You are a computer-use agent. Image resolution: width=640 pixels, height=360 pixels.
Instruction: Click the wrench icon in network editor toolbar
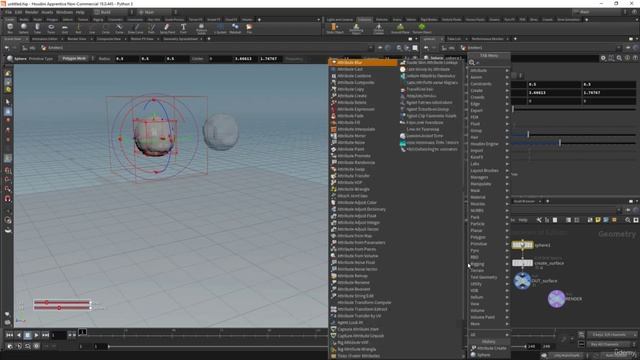[539, 220]
